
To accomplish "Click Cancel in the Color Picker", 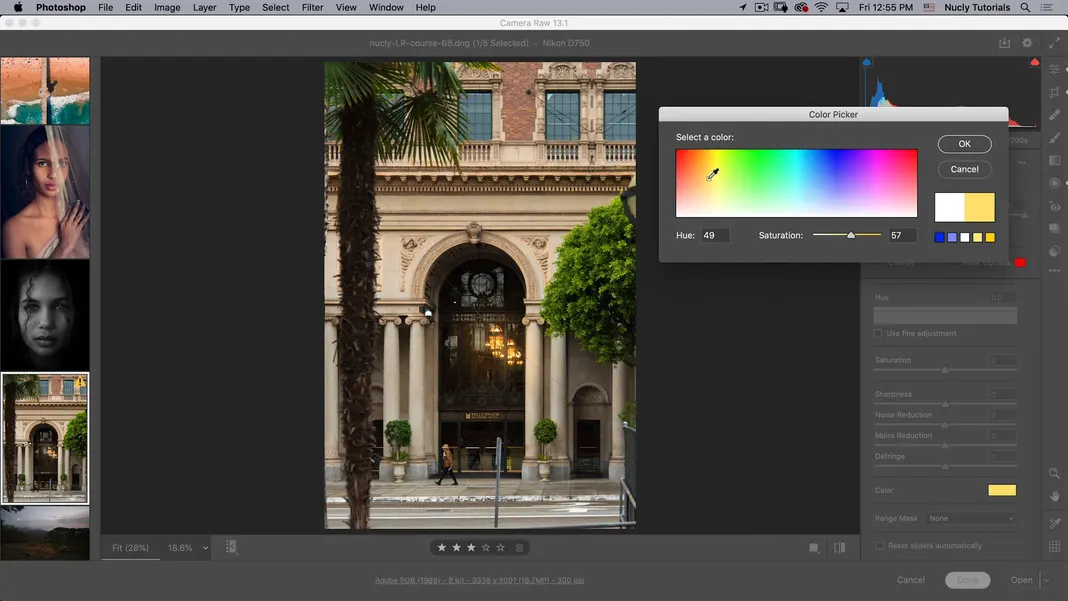I will (x=964, y=169).
